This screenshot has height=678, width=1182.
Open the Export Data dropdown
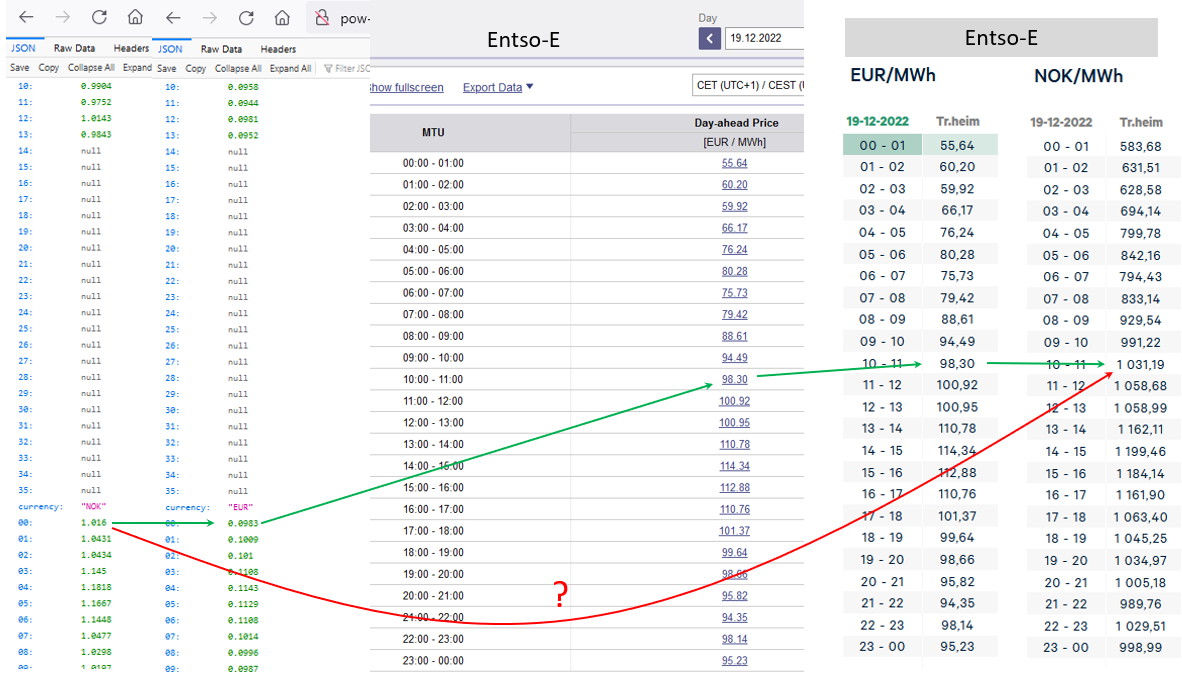(496, 87)
